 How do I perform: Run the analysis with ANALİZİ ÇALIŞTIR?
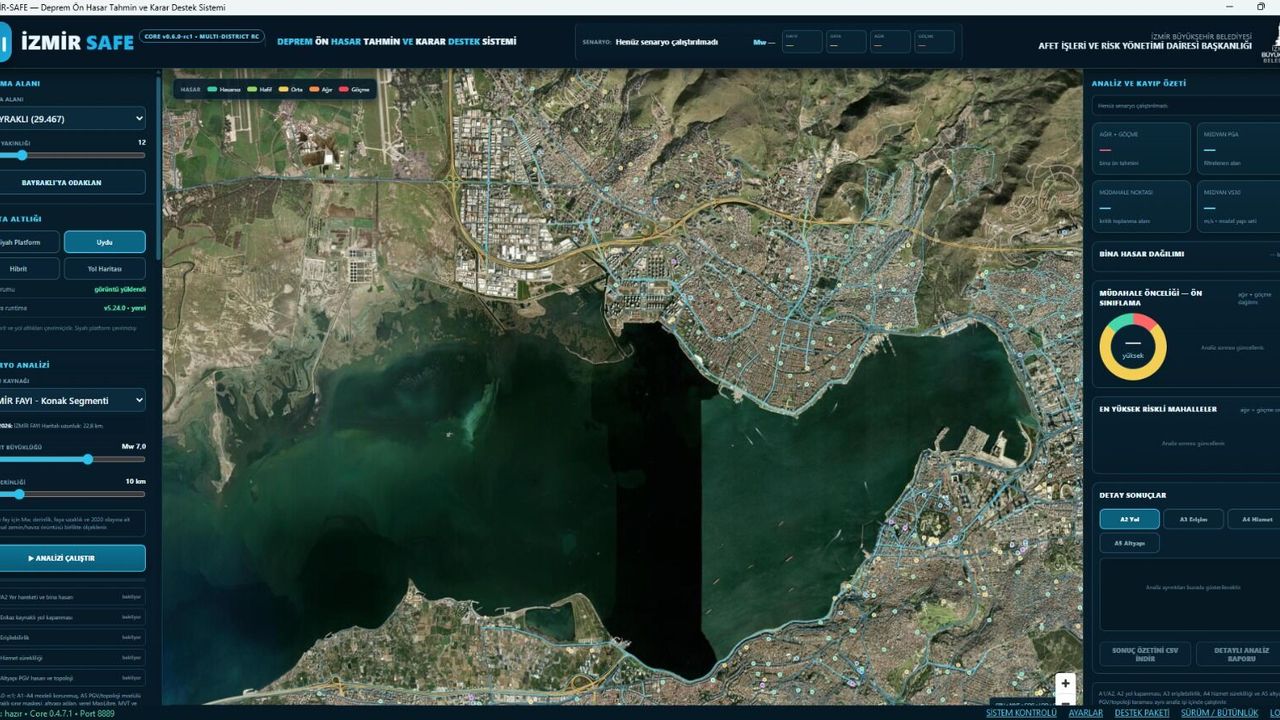tap(72, 558)
